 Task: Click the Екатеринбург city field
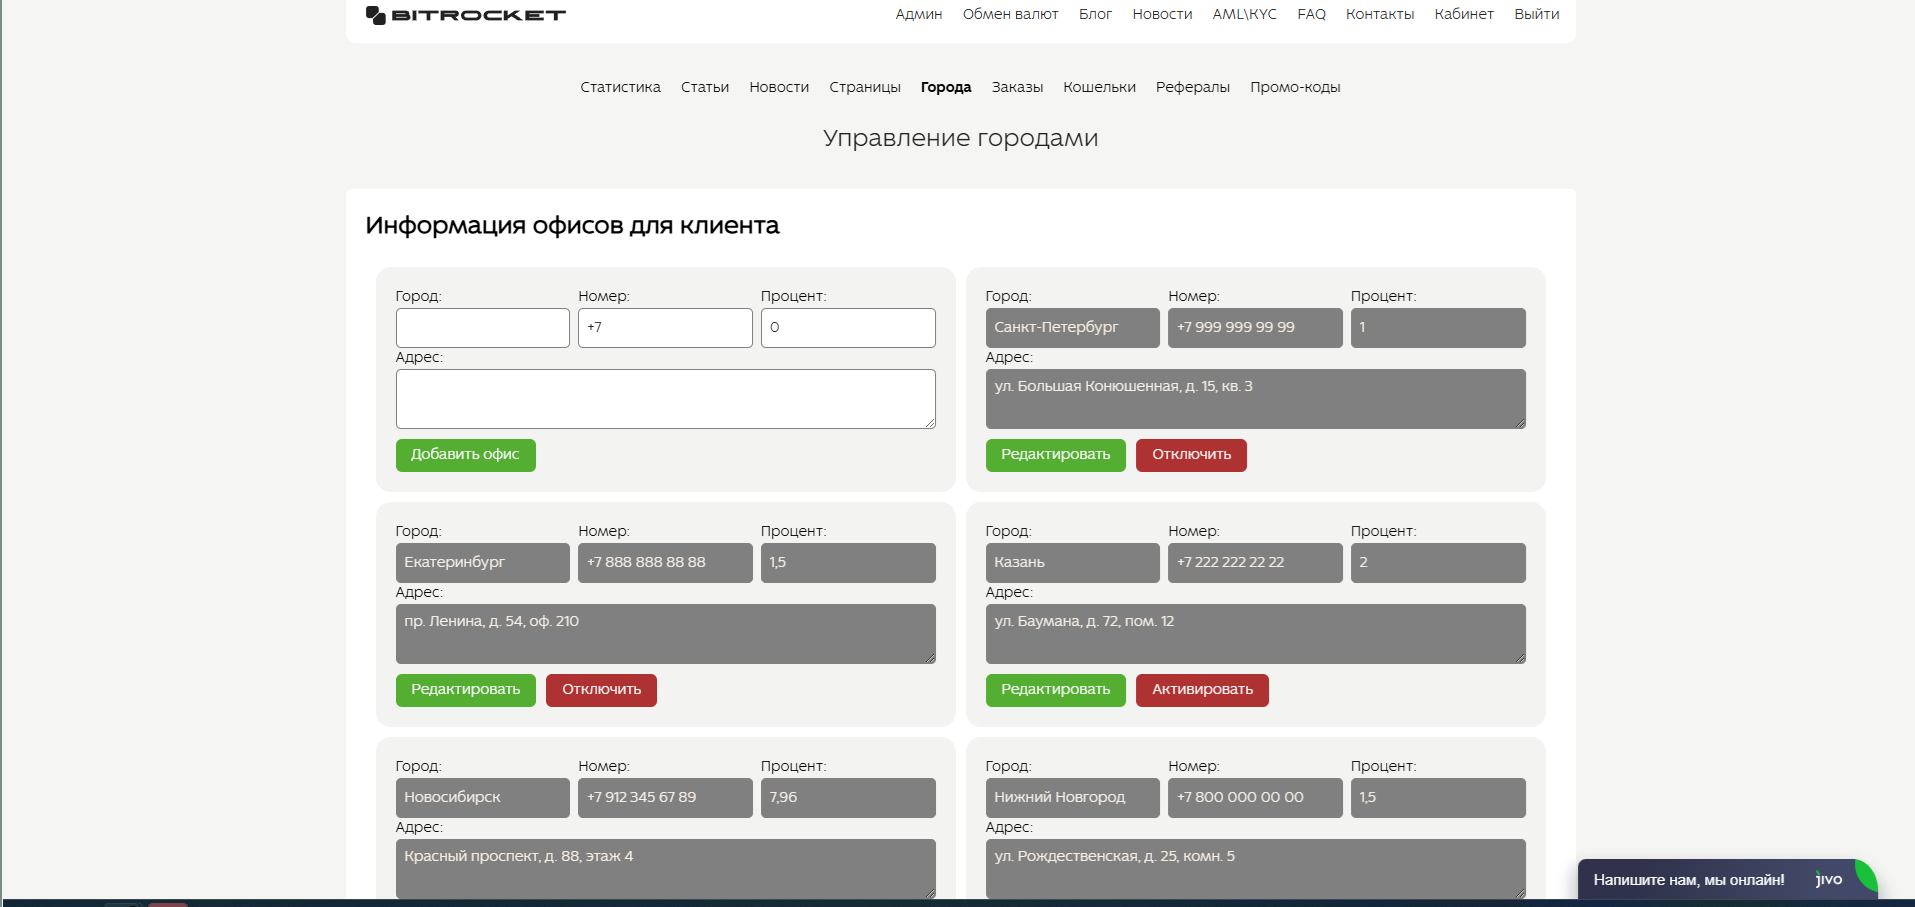(x=483, y=563)
